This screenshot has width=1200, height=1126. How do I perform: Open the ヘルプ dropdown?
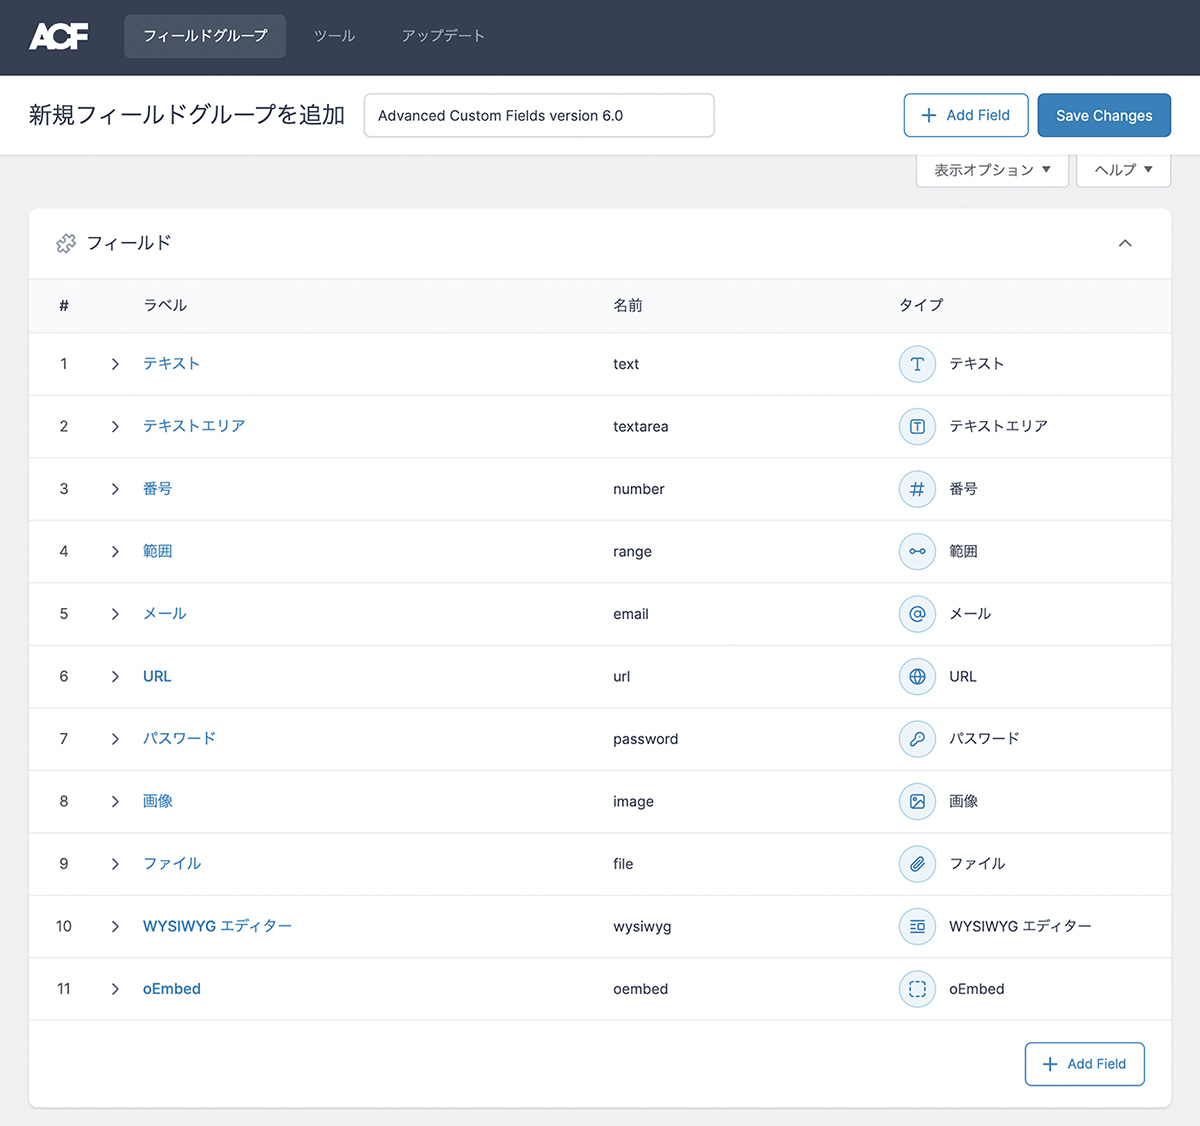coord(1123,170)
